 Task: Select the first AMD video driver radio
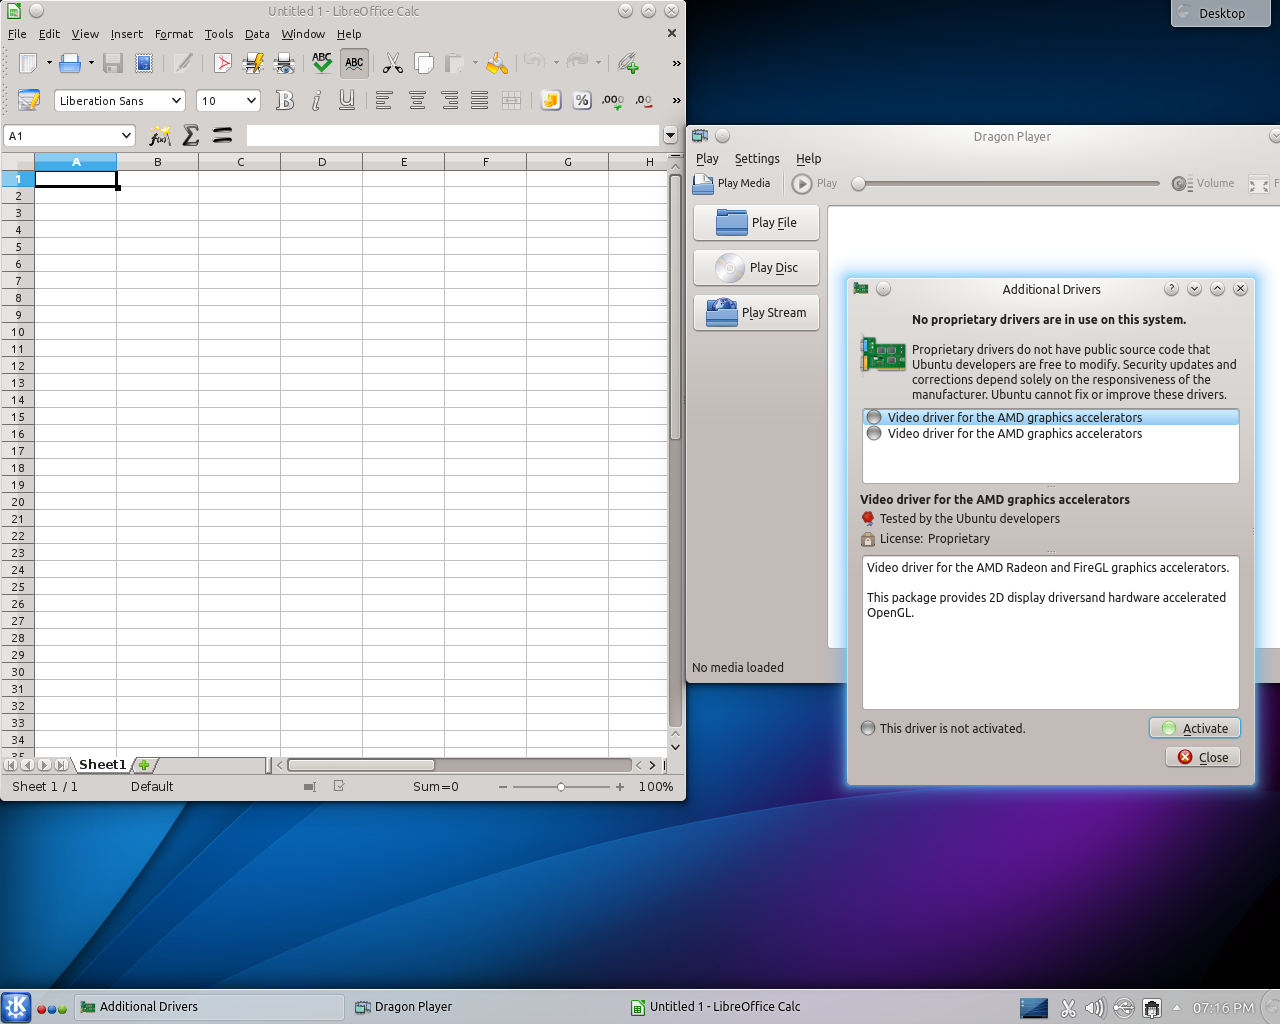874,417
